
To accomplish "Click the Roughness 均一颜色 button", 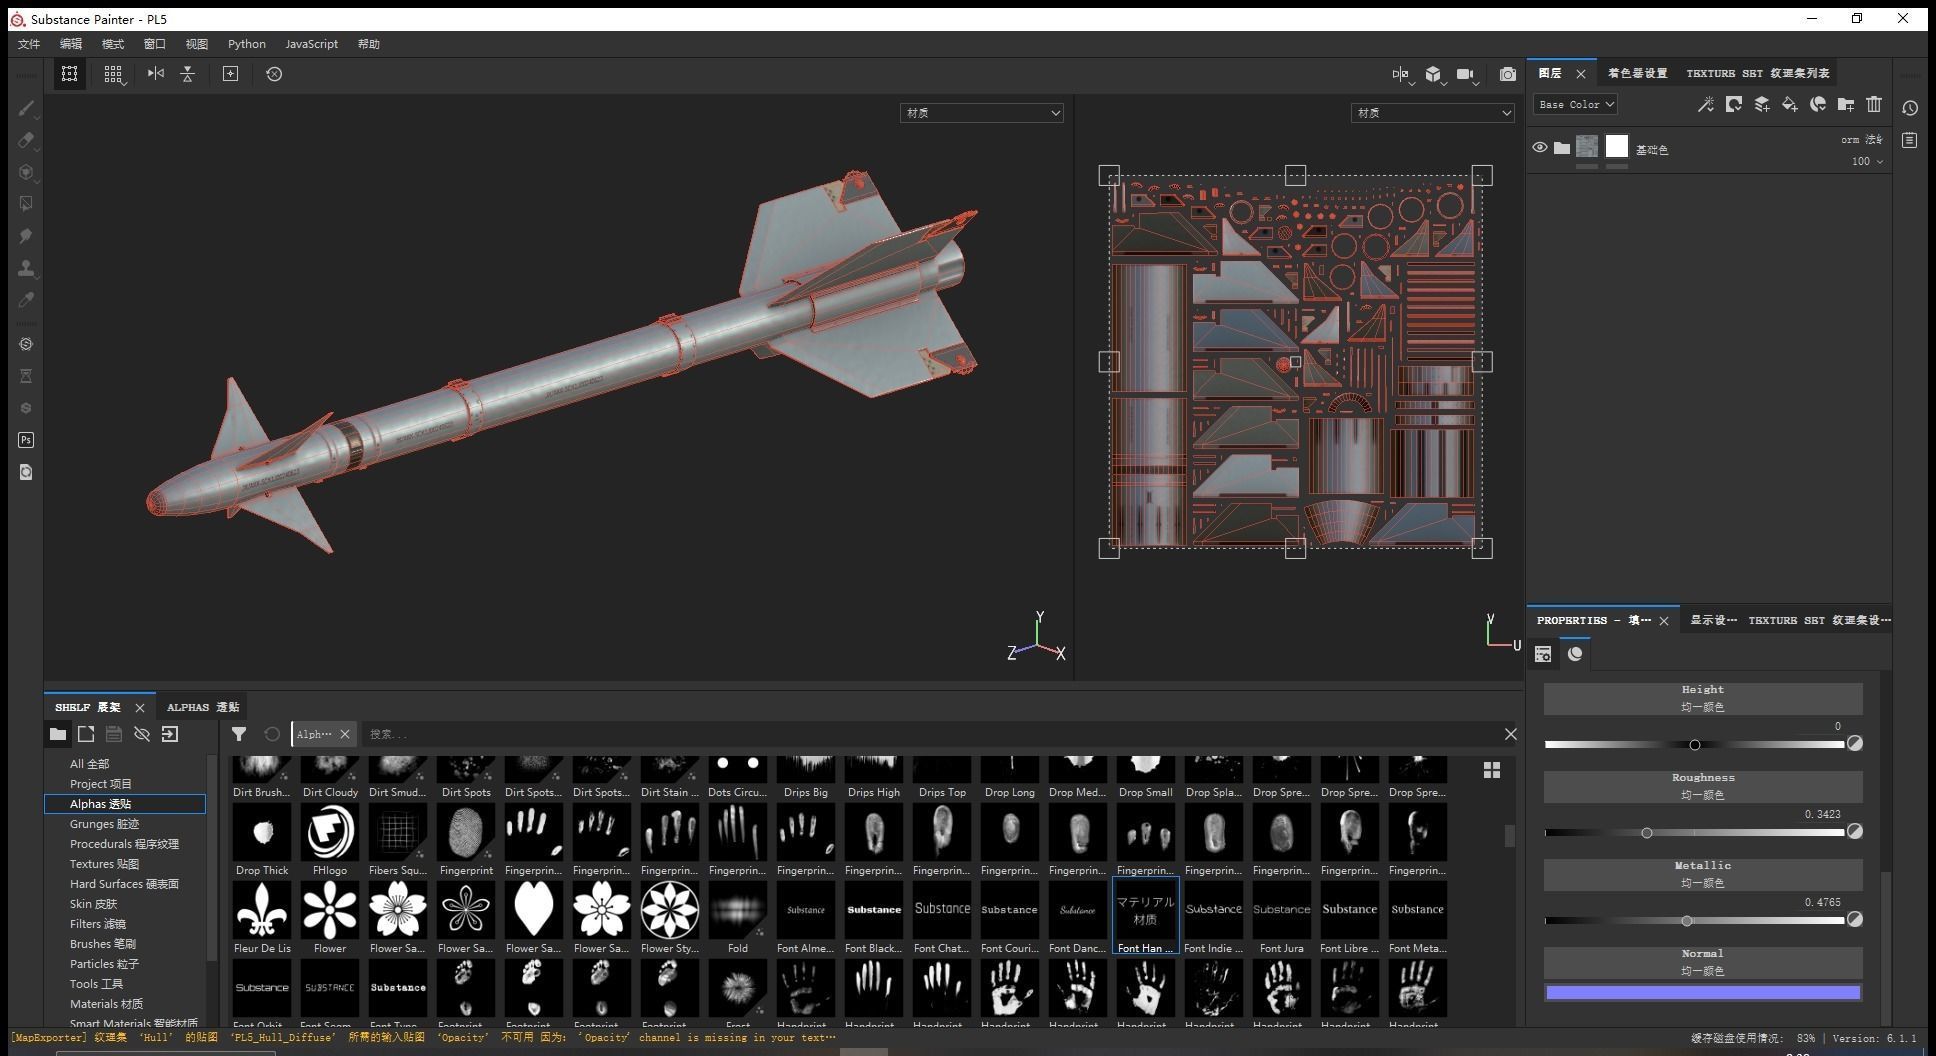I will coord(1703,786).
